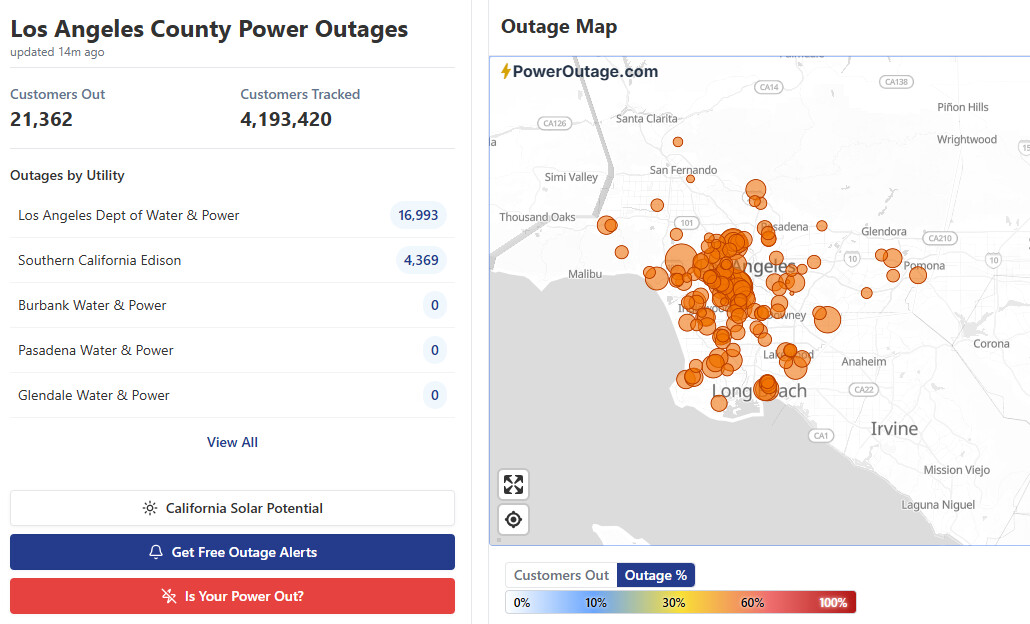Click the bell icon on outage alerts

pyautogui.click(x=156, y=552)
